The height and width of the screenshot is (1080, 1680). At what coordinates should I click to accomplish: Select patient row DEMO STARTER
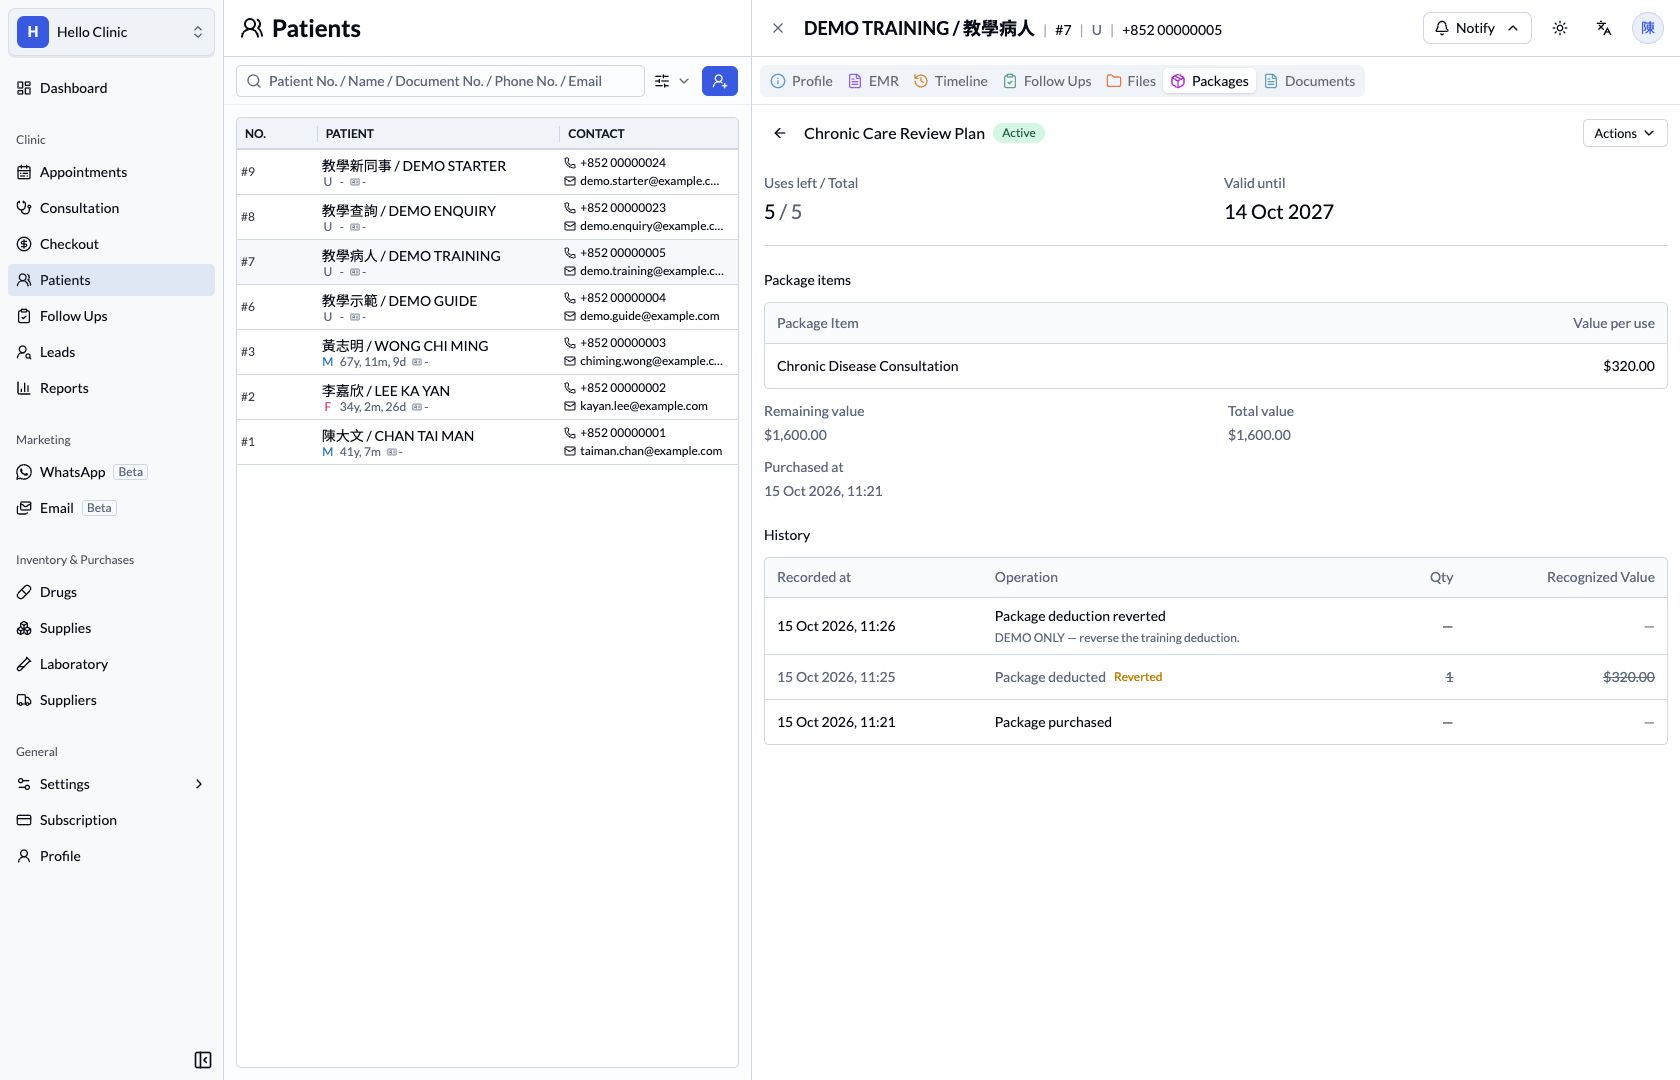487,172
